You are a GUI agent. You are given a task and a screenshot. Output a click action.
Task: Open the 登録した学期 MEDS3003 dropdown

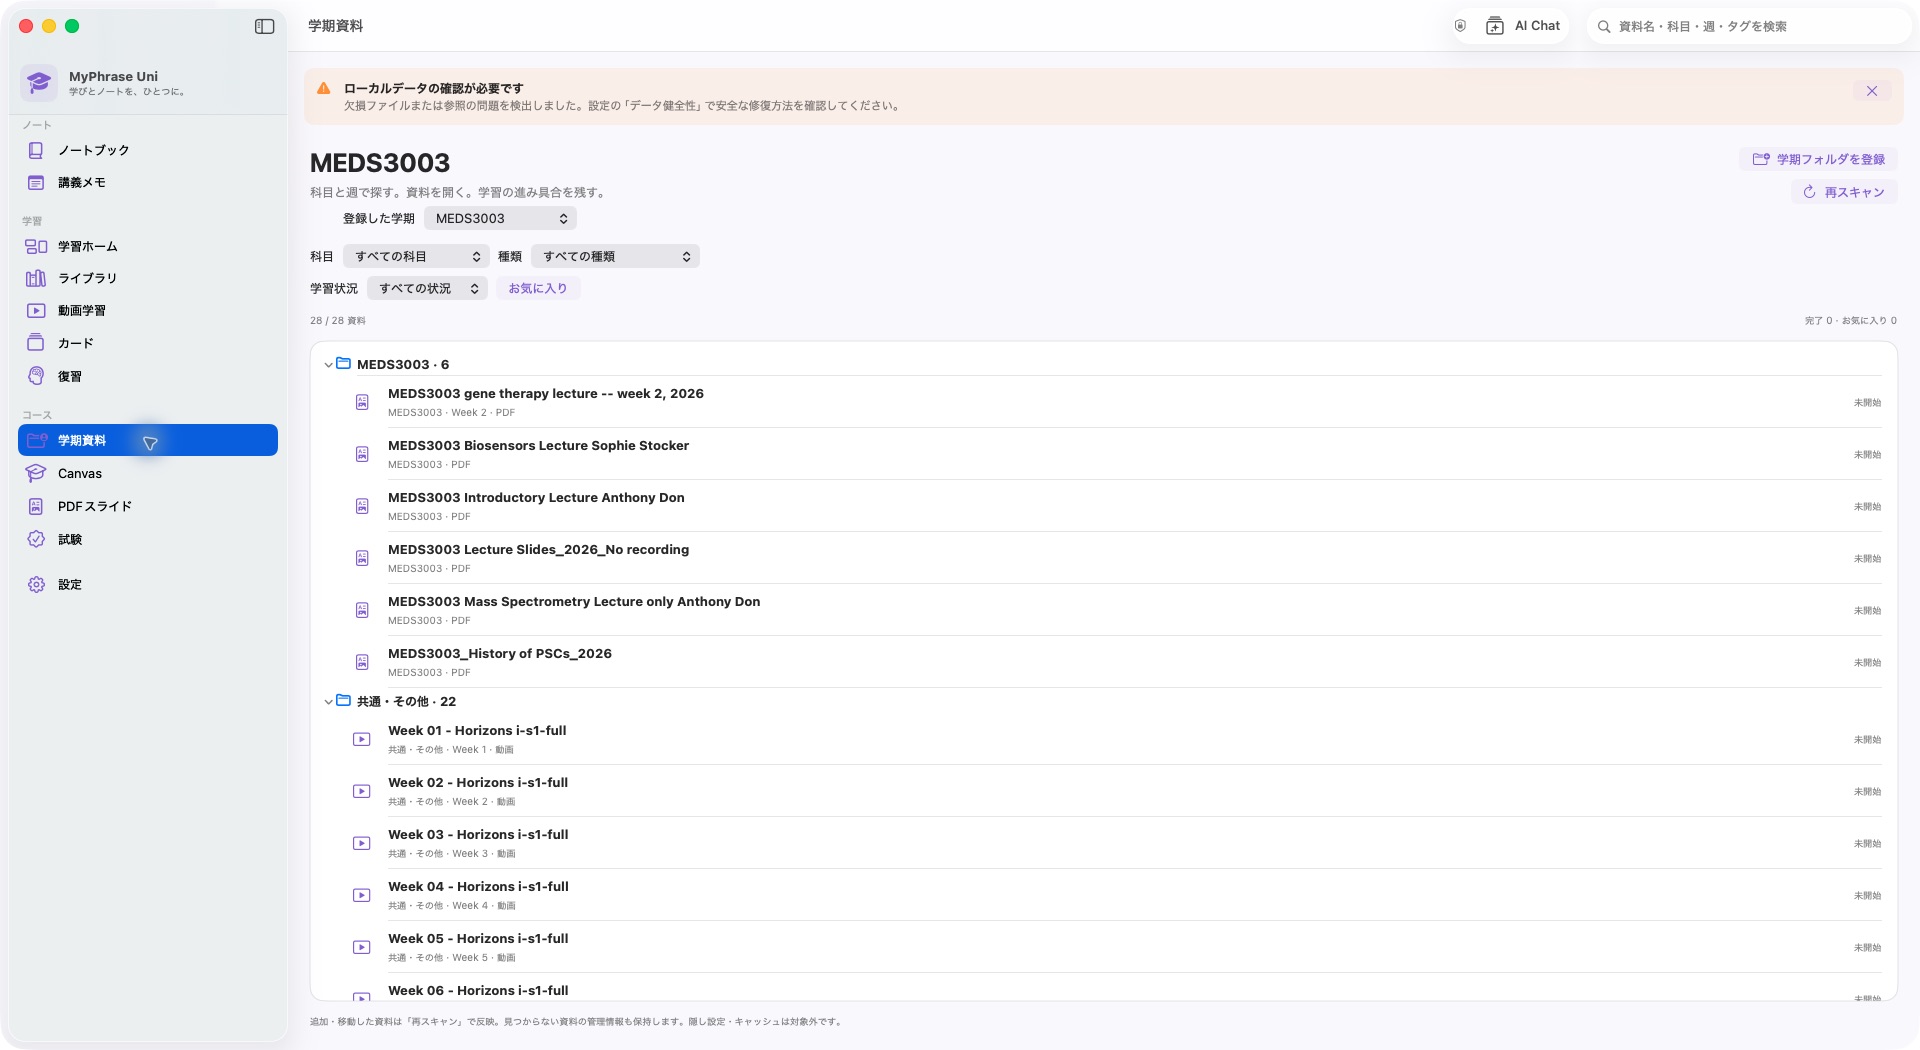[x=500, y=219]
